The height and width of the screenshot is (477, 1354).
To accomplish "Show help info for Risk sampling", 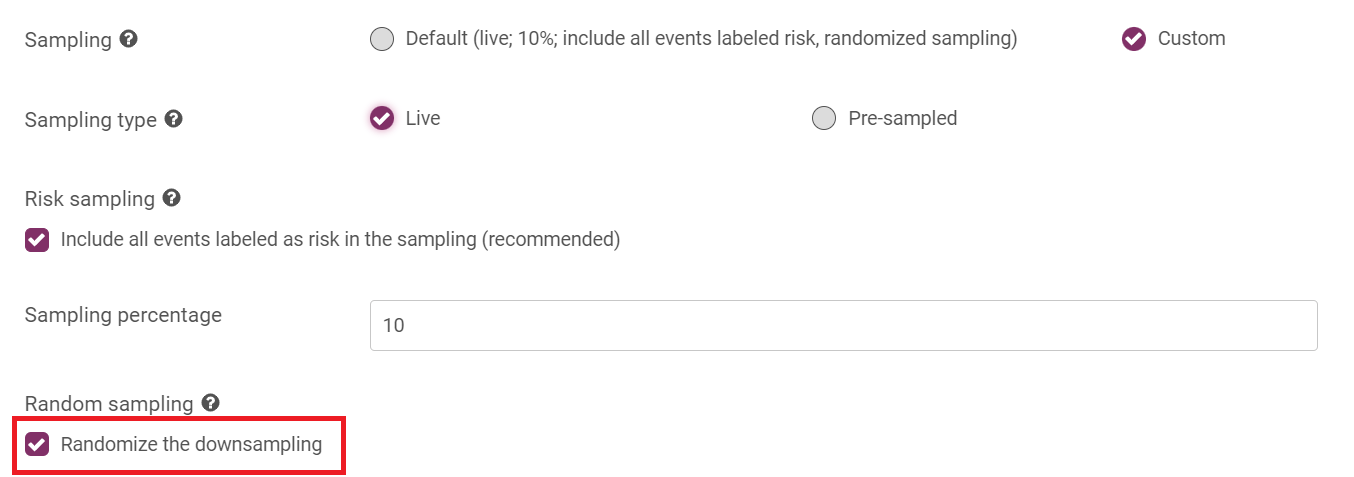I will pos(171,198).
